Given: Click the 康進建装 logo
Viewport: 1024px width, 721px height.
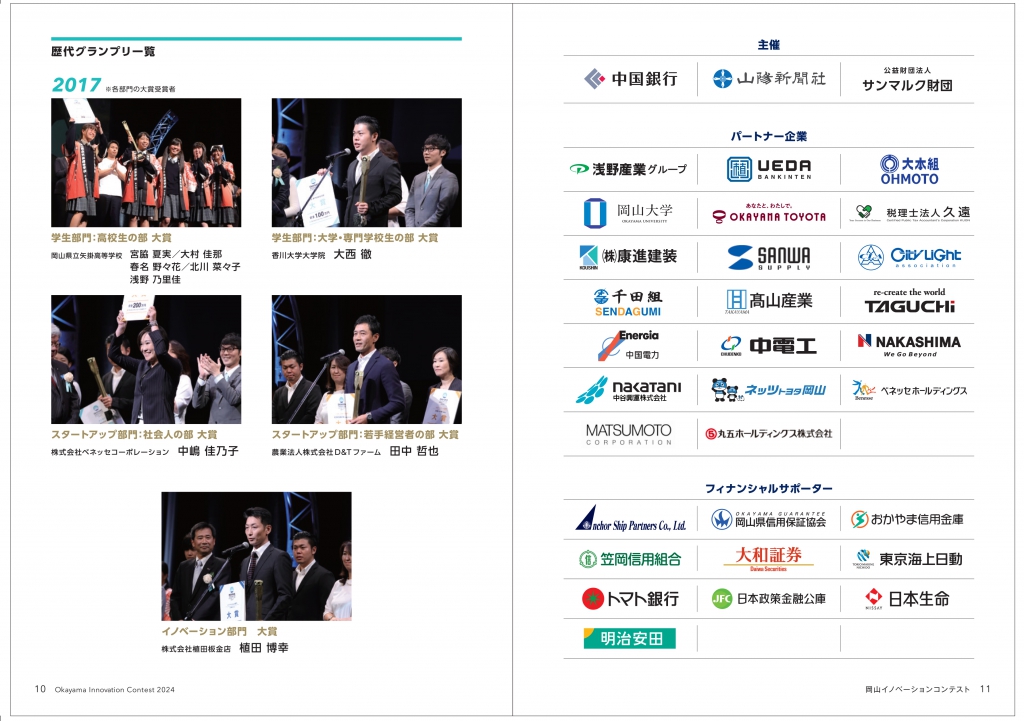Looking at the screenshot, I should [628, 257].
